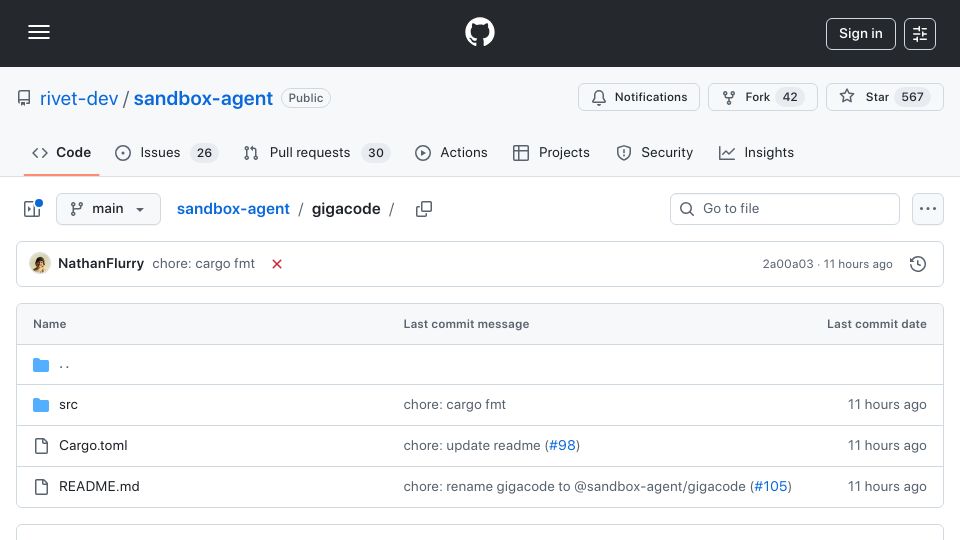
Task: Click the fork count 42
Action: coord(790,97)
